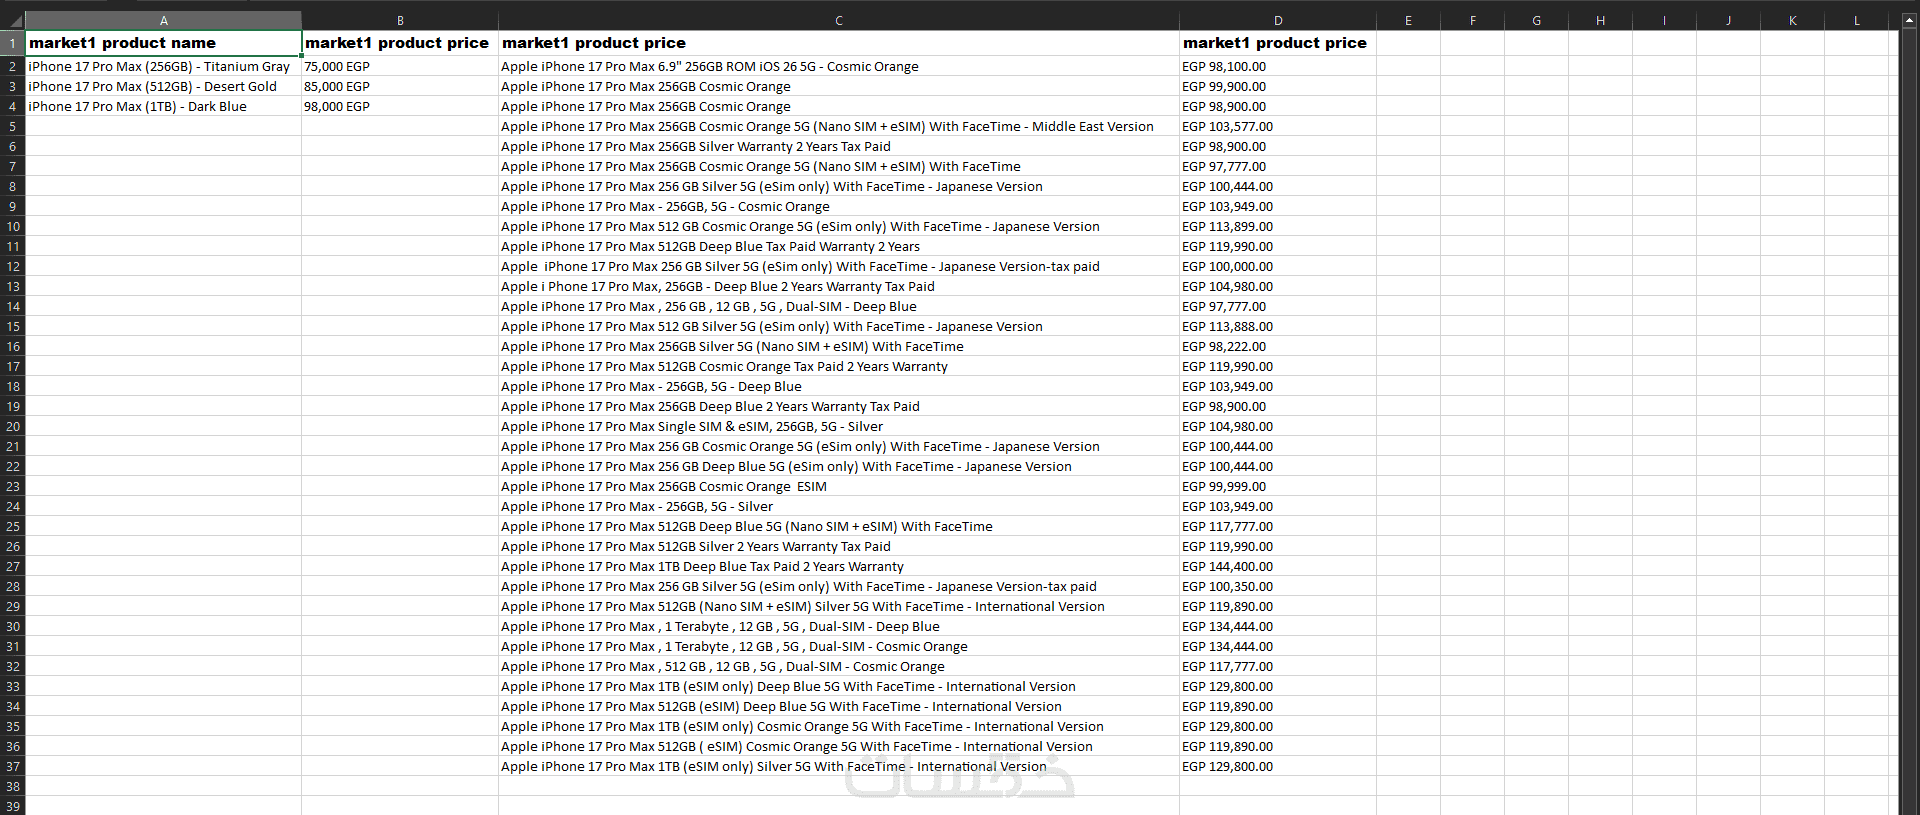The width and height of the screenshot is (1920, 815).
Task: Select column K header
Action: coord(1792,20)
